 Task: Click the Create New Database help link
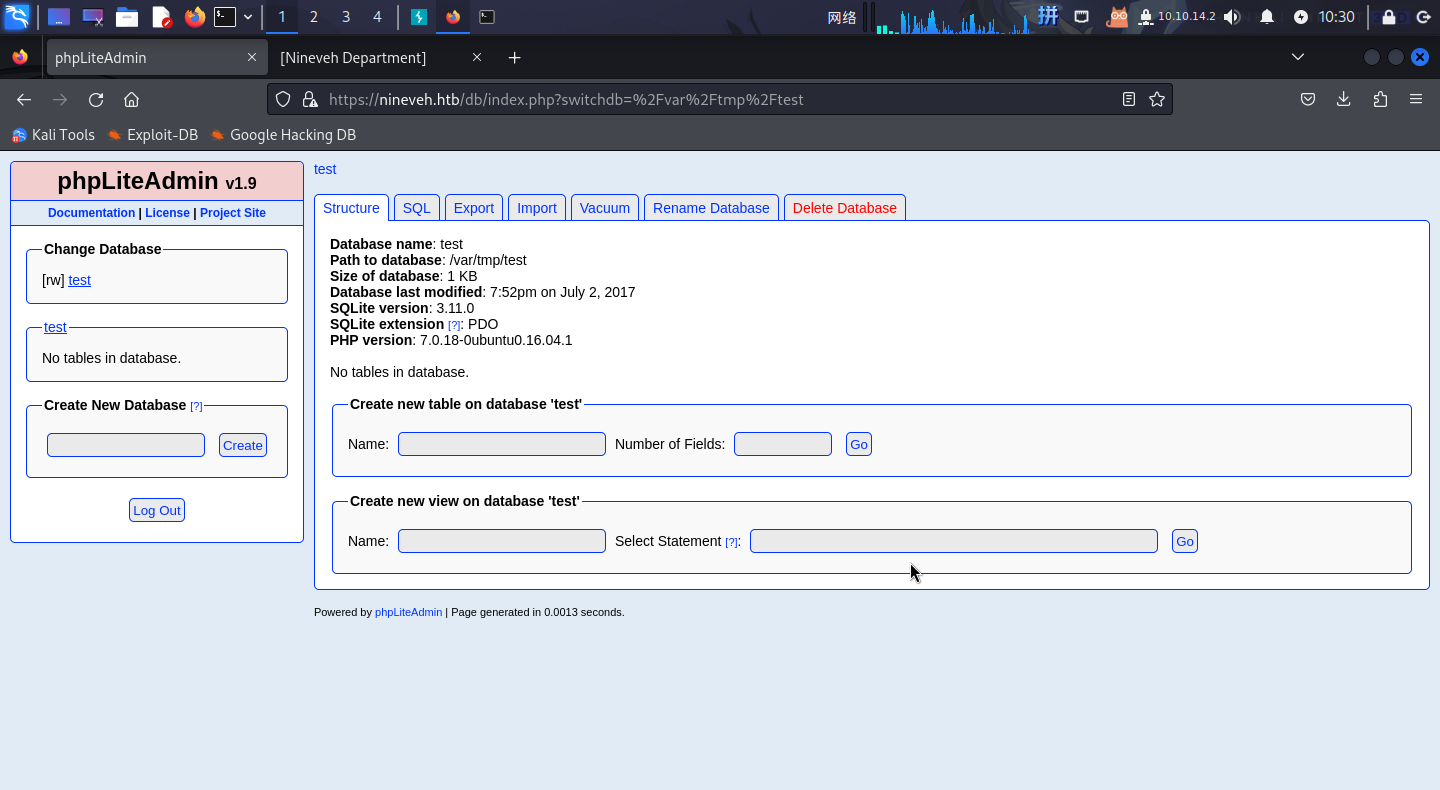coord(196,406)
